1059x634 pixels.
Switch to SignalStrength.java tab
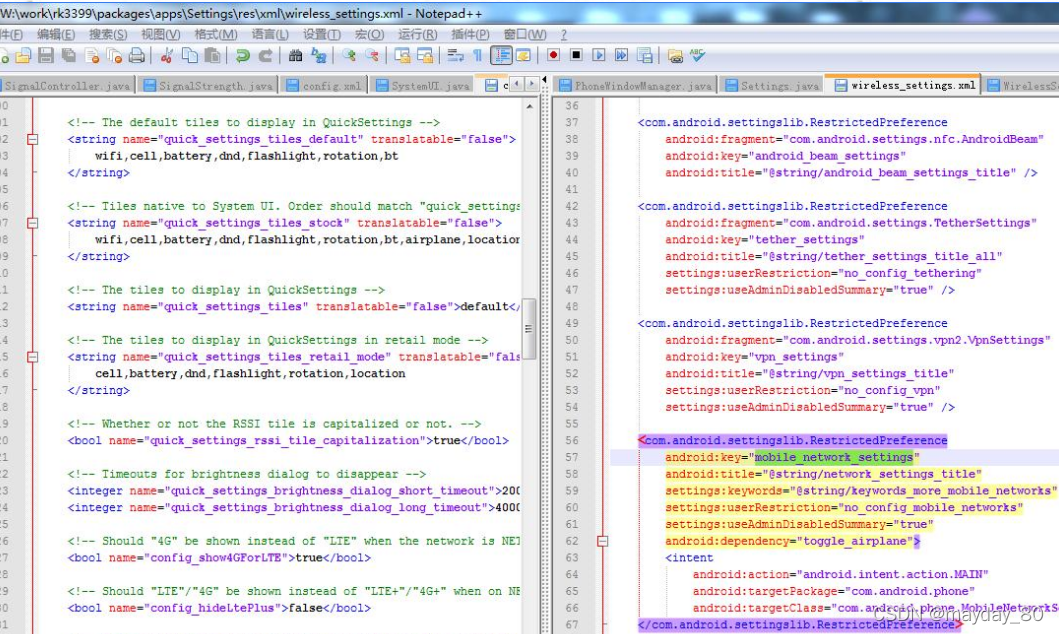tap(208, 86)
